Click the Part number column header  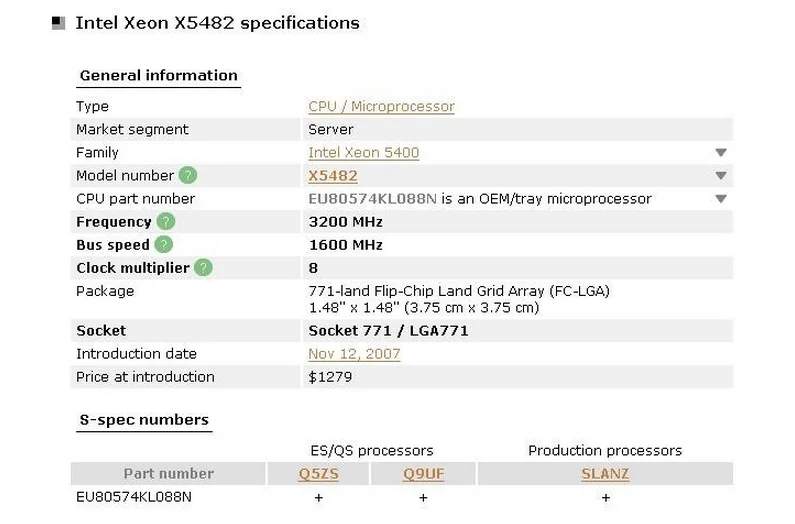[168, 474]
